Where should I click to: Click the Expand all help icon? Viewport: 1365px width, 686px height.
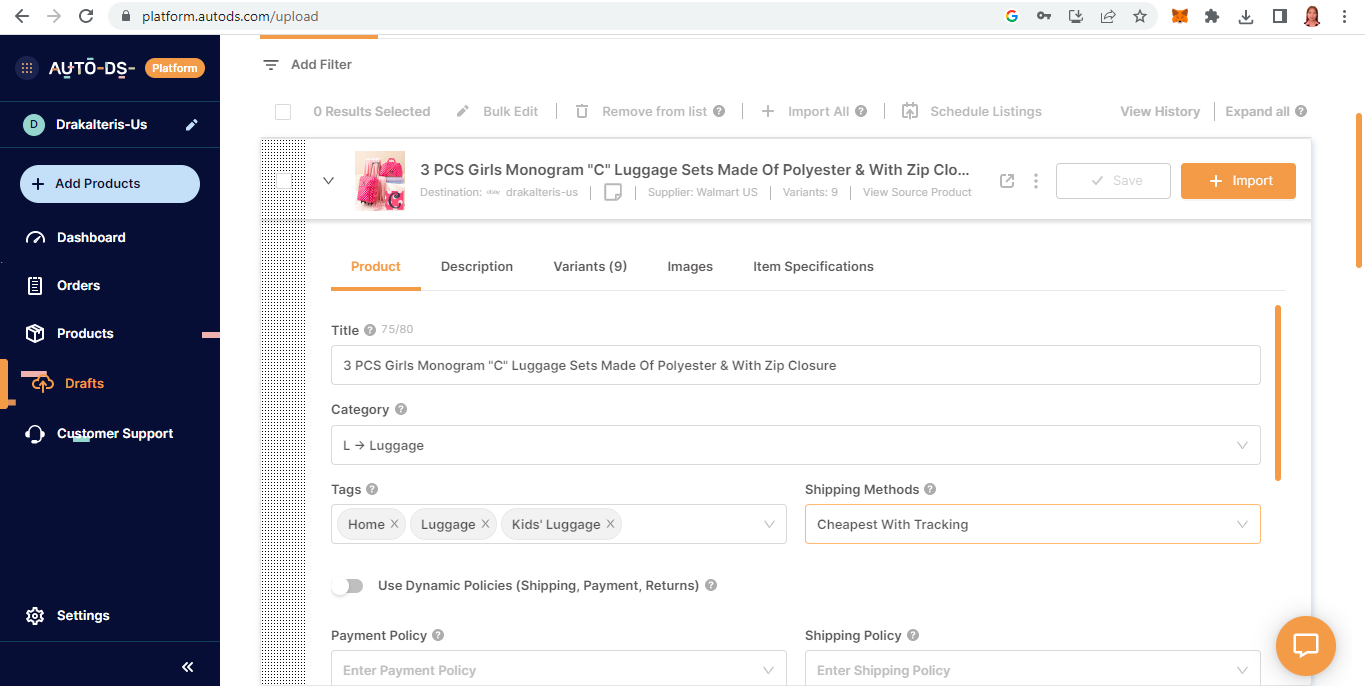1301,112
